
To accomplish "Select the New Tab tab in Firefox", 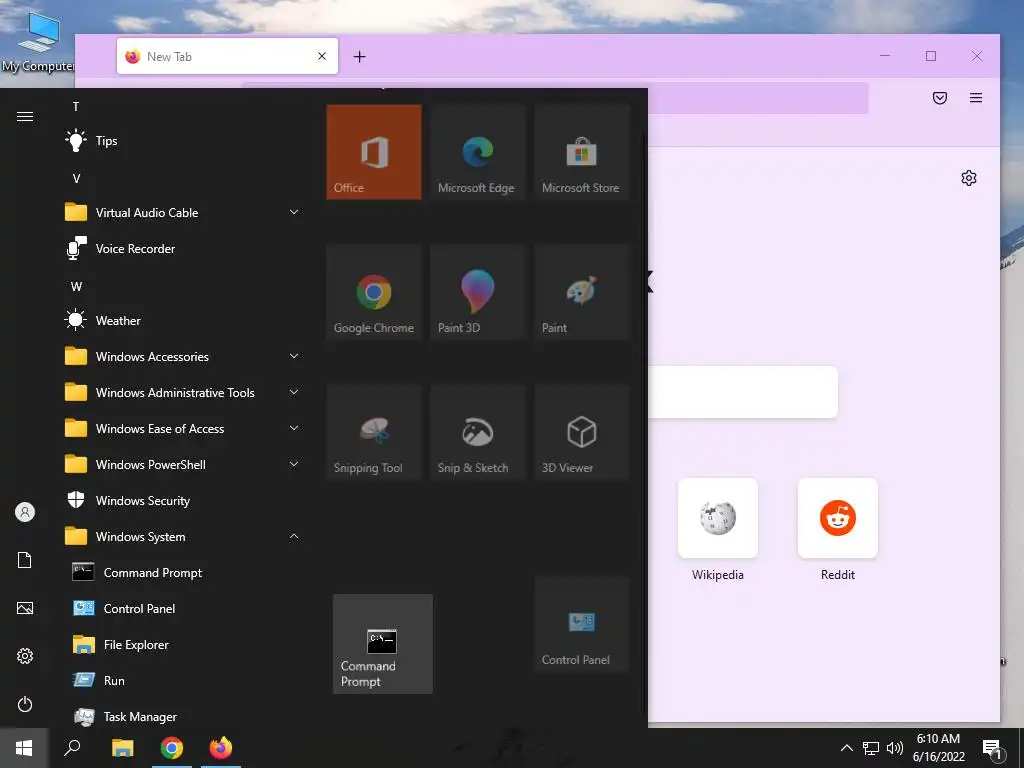I will pos(227,56).
